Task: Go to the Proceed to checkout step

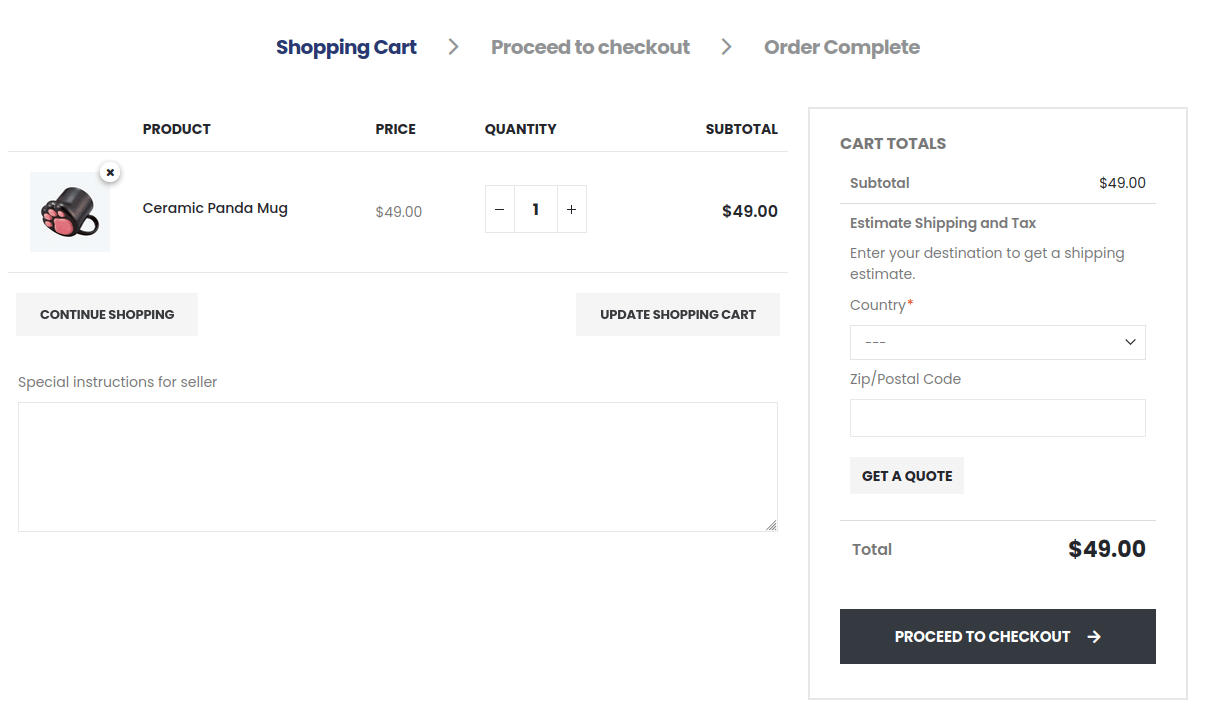Action: coord(590,47)
